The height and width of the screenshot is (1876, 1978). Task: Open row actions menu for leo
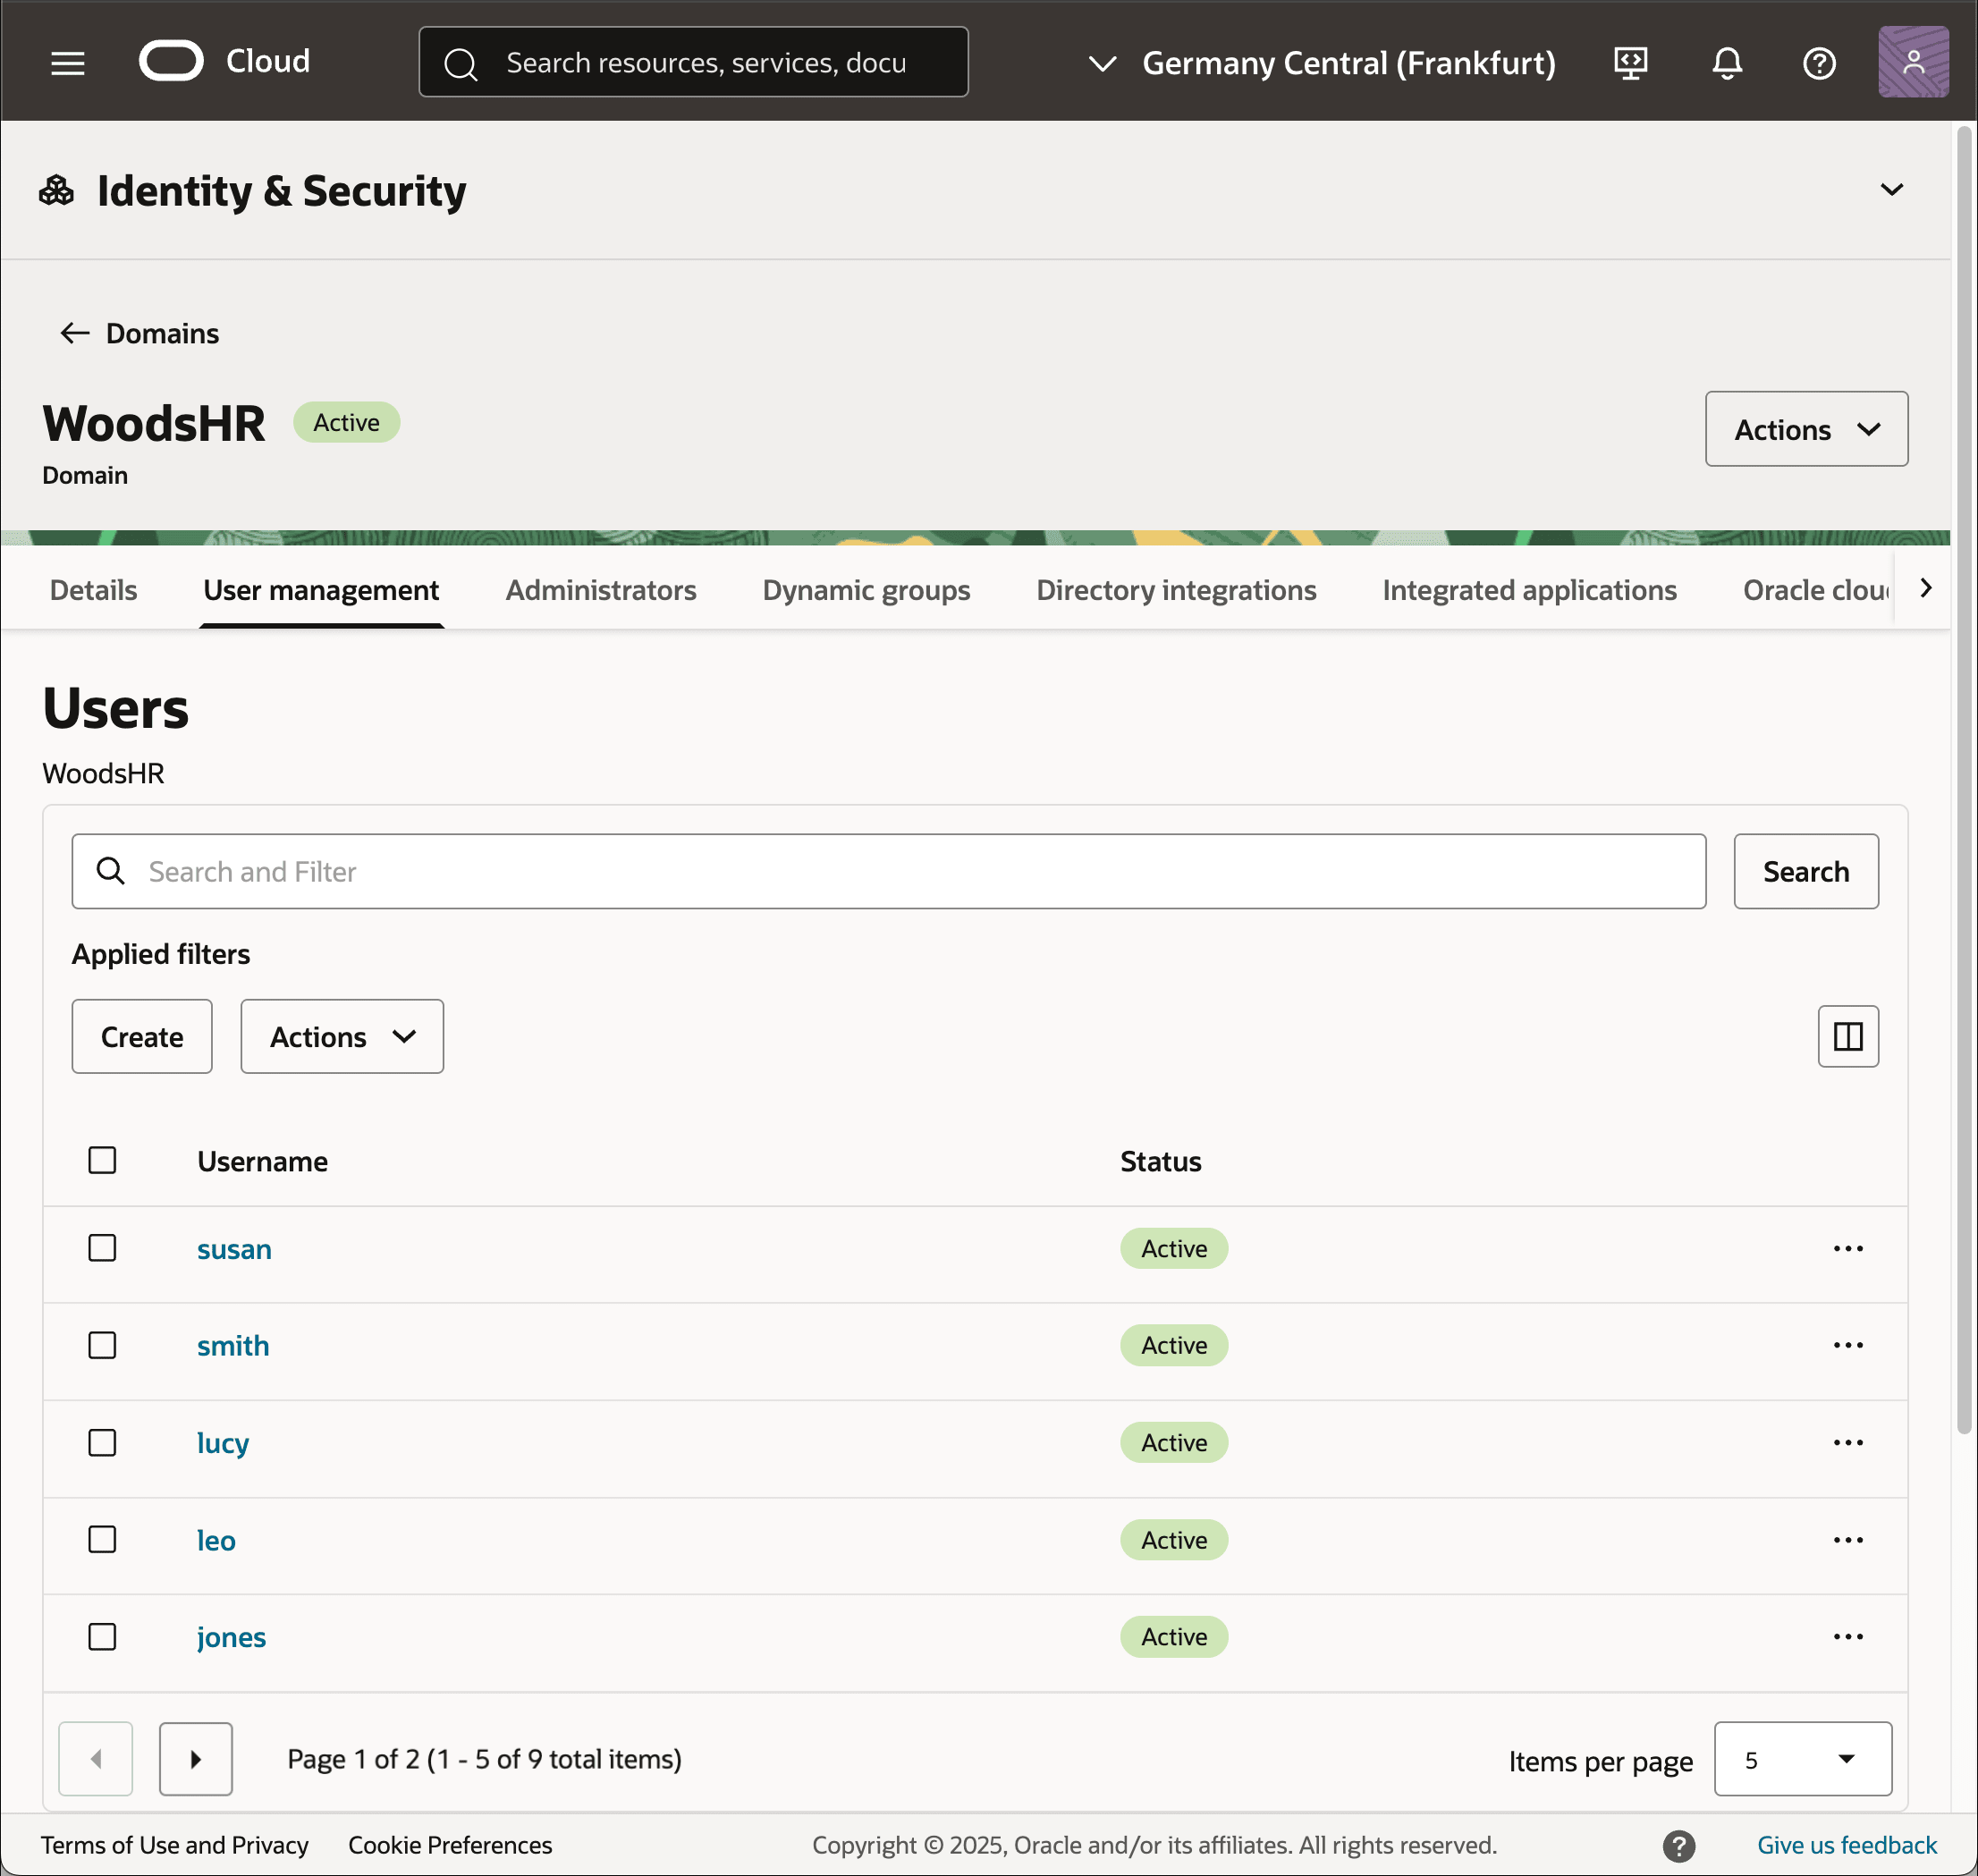point(1847,1540)
